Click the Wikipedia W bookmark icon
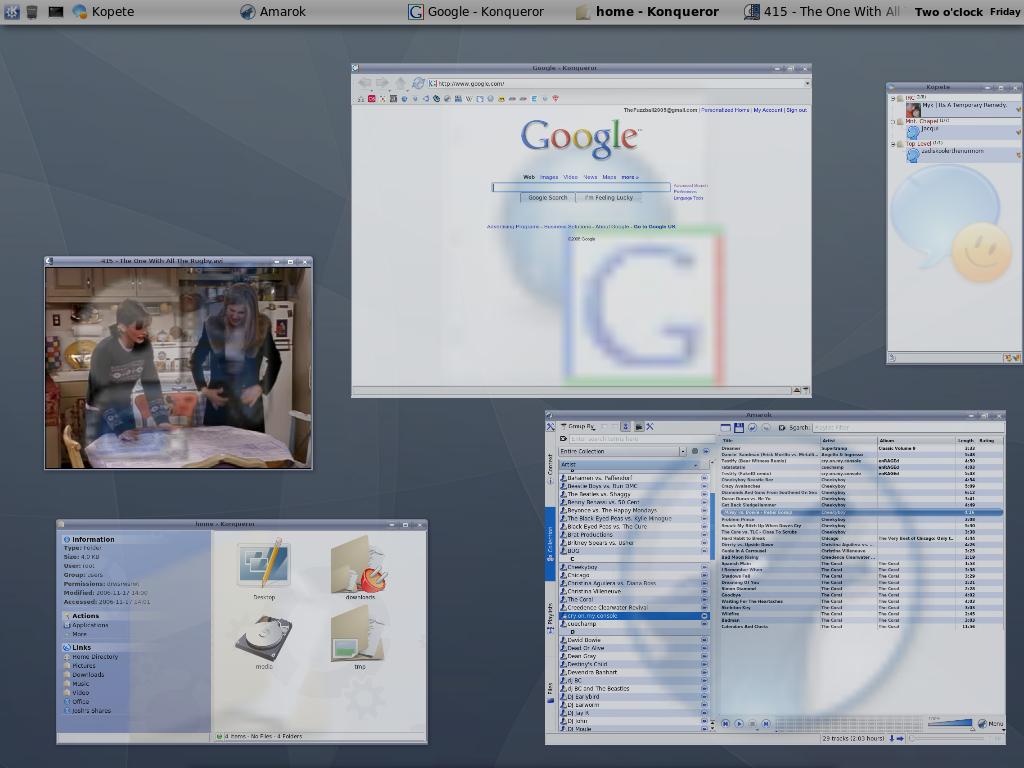This screenshot has height=768, width=1024. [468, 99]
